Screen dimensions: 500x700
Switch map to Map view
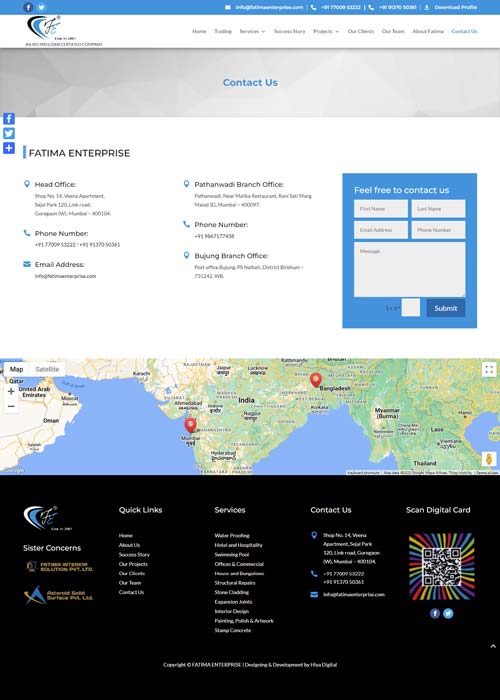[17, 369]
